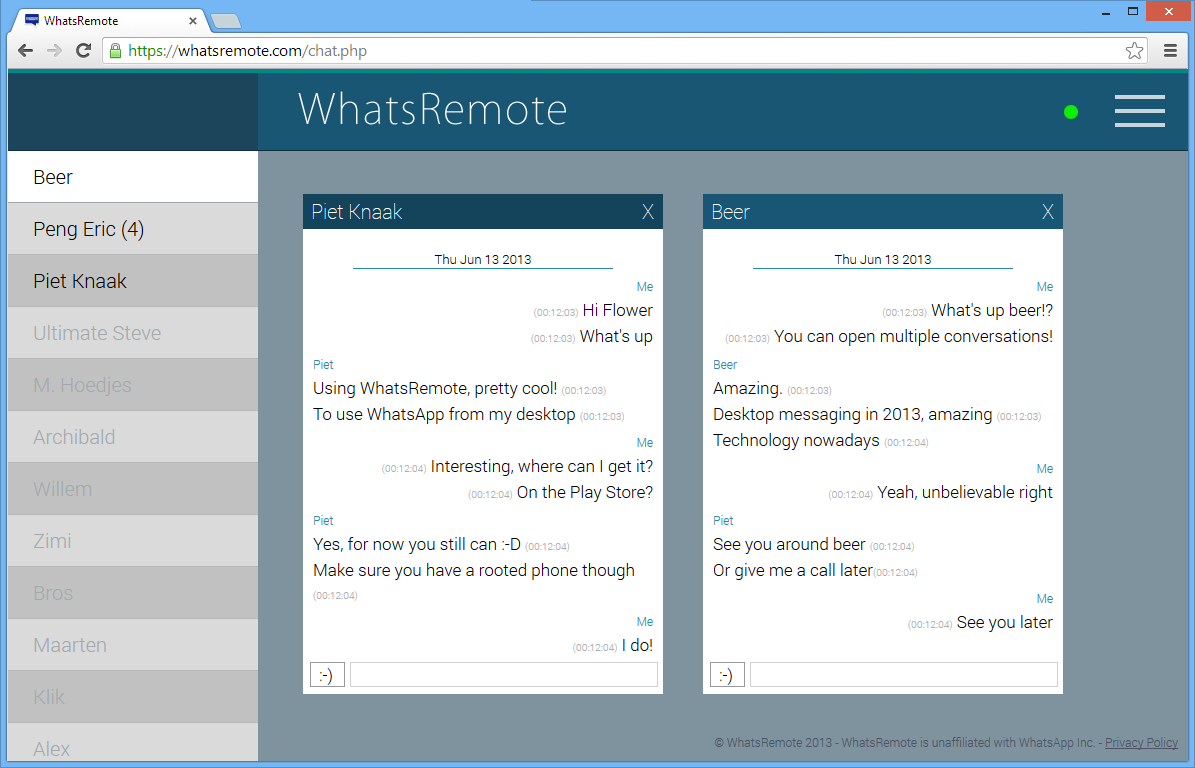Click the address bar URL field
This screenshot has height=768, width=1195.
[623, 50]
